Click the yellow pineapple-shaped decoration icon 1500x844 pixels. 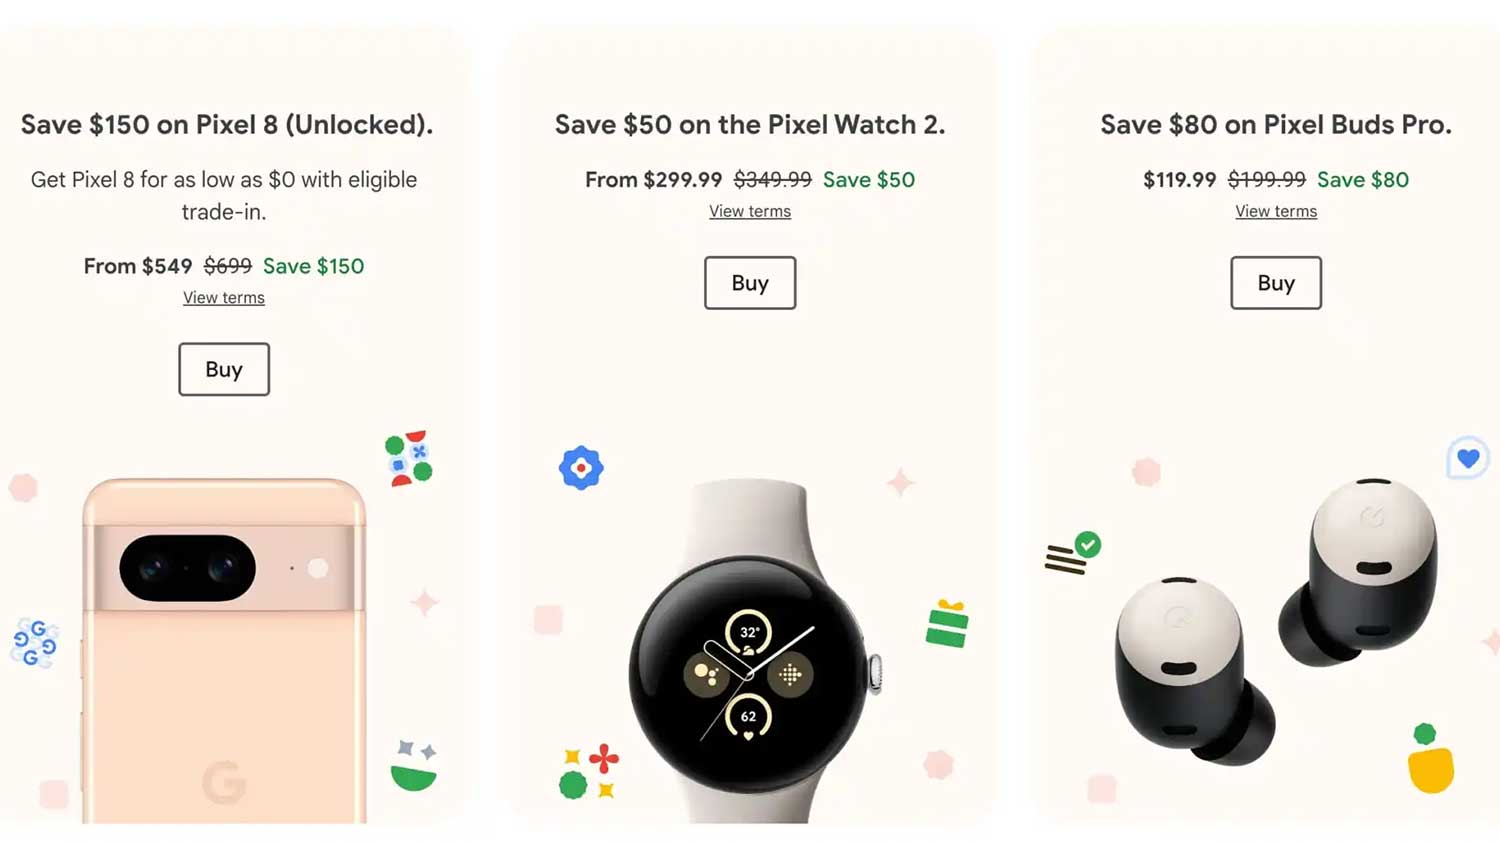click(1430, 758)
